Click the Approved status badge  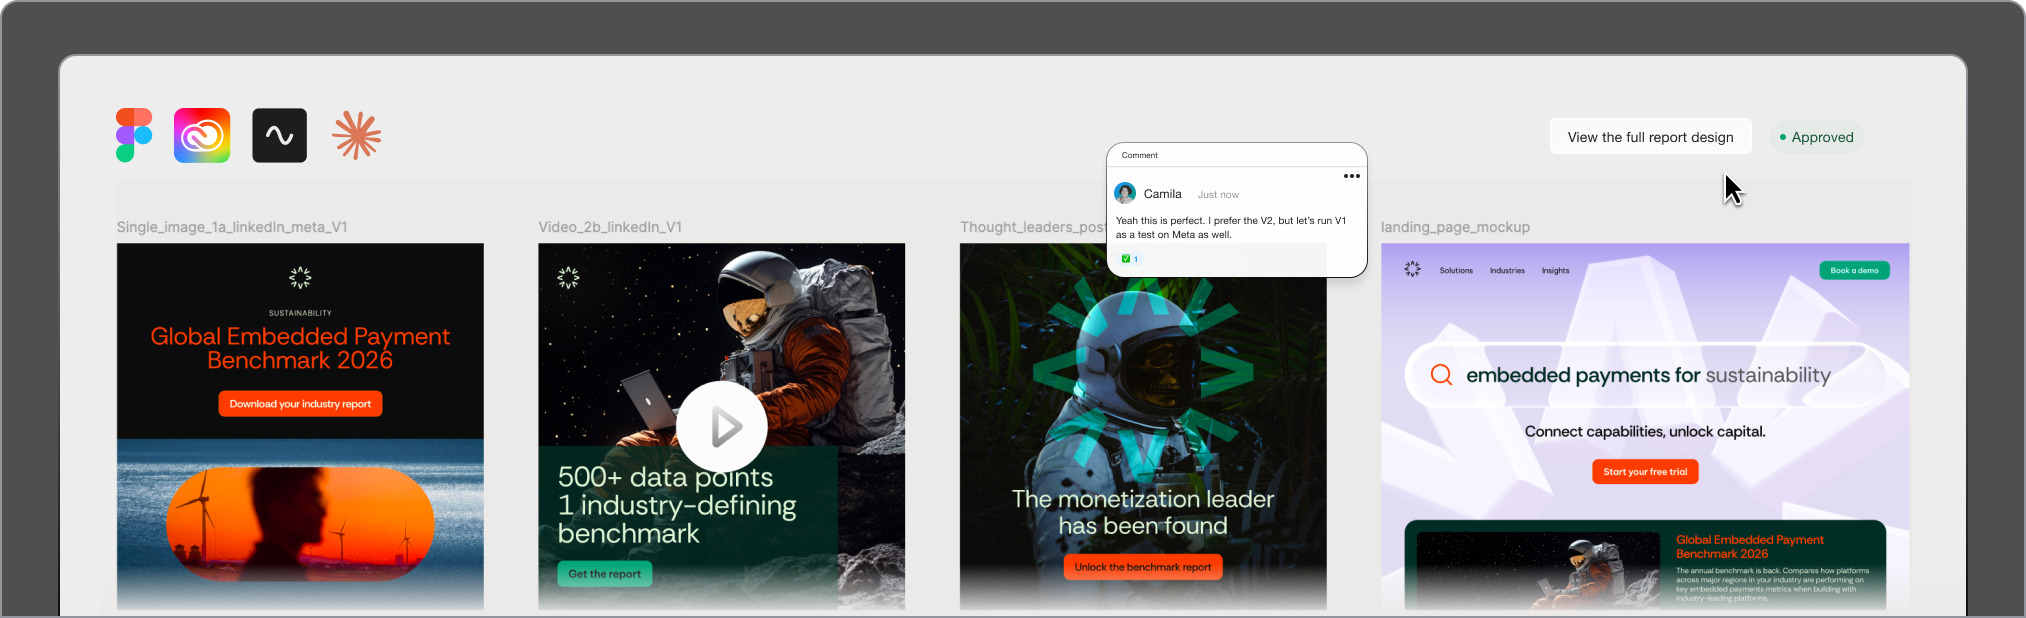(1816, 137)
